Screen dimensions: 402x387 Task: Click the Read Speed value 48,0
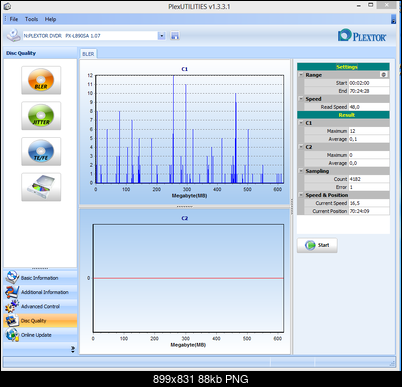coord(369,107)
